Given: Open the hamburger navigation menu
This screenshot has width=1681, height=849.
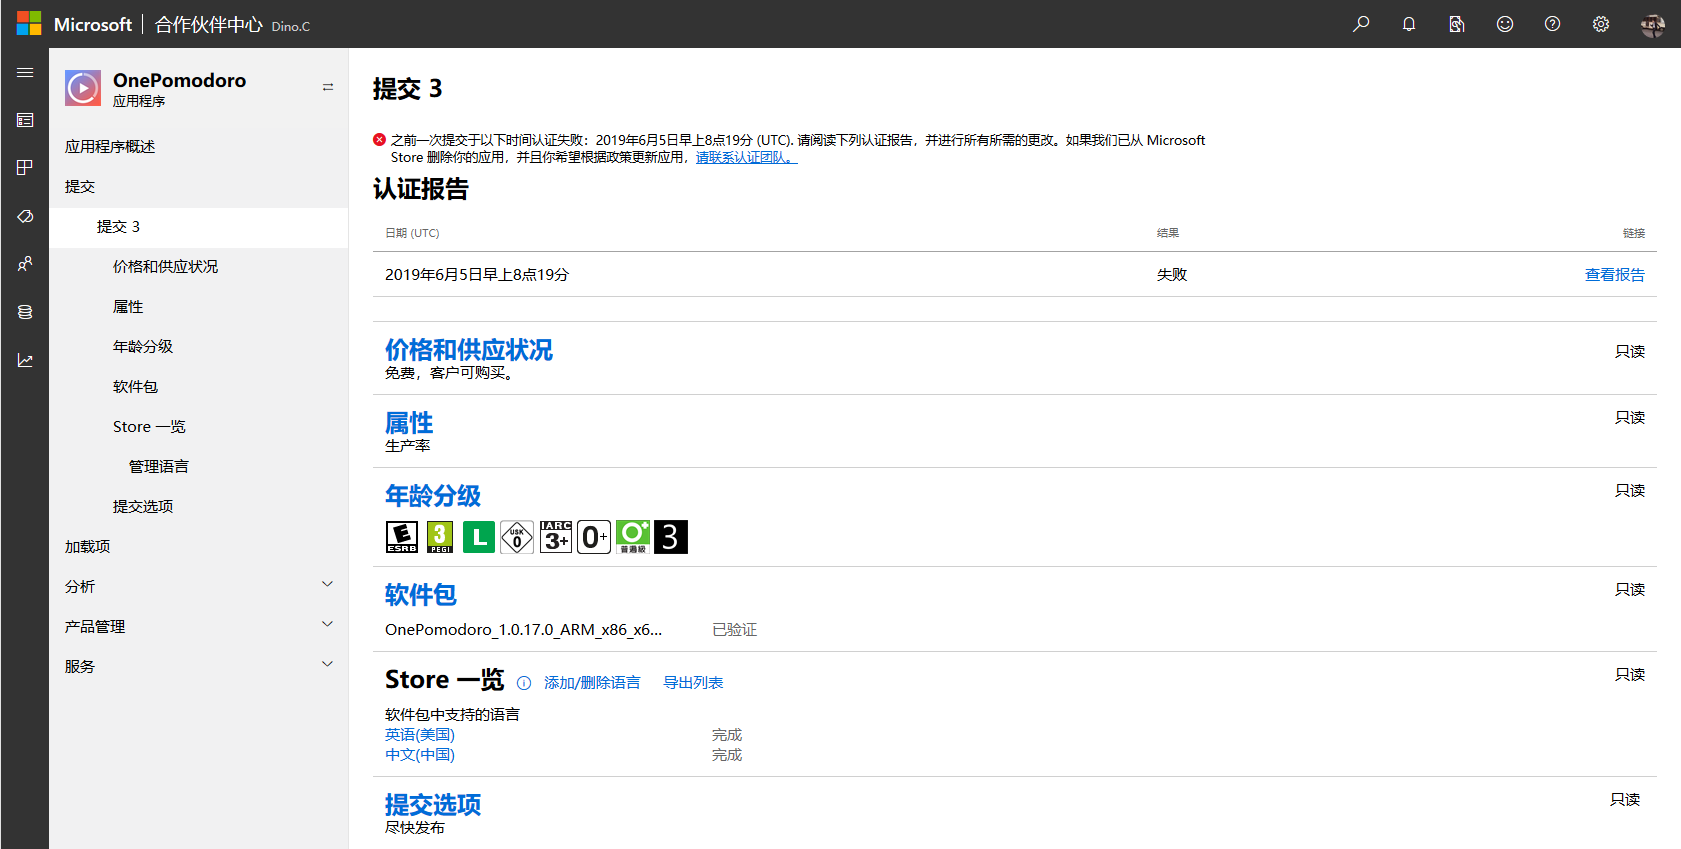Looking at the screenshot, I should tap(25, 73).
